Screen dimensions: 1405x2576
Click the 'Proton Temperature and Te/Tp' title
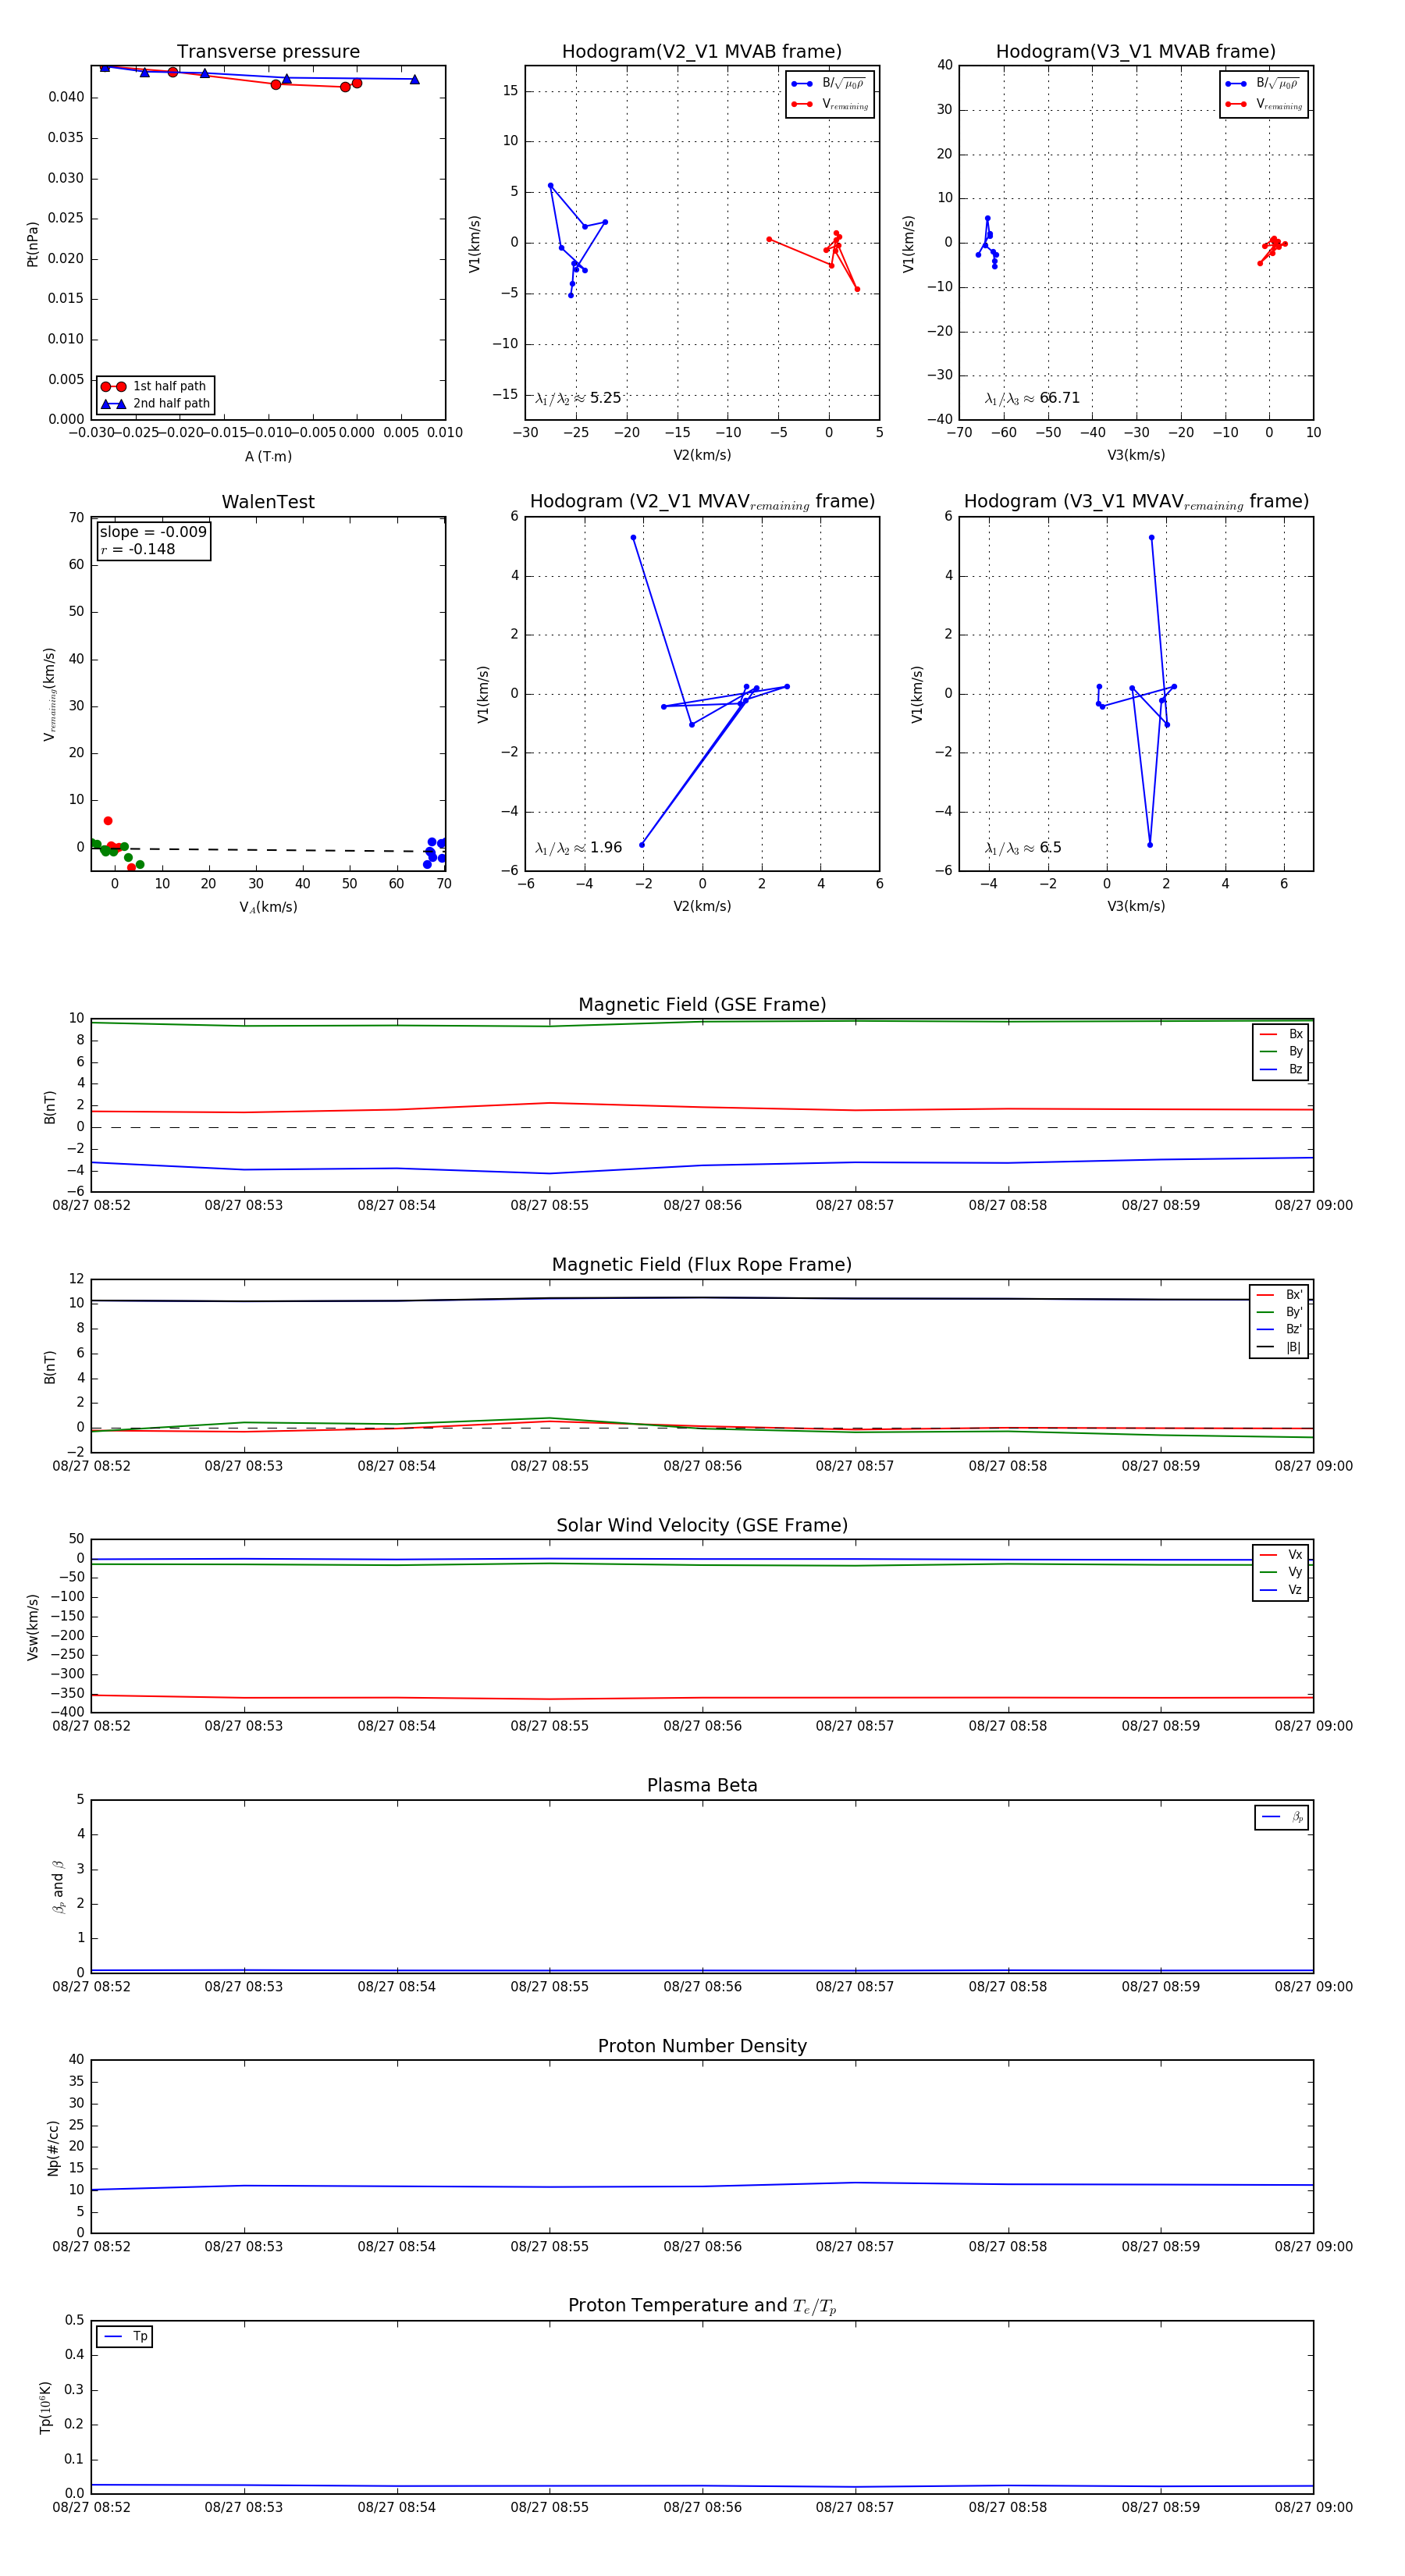pyautogui.click(x=702, y=2306)
